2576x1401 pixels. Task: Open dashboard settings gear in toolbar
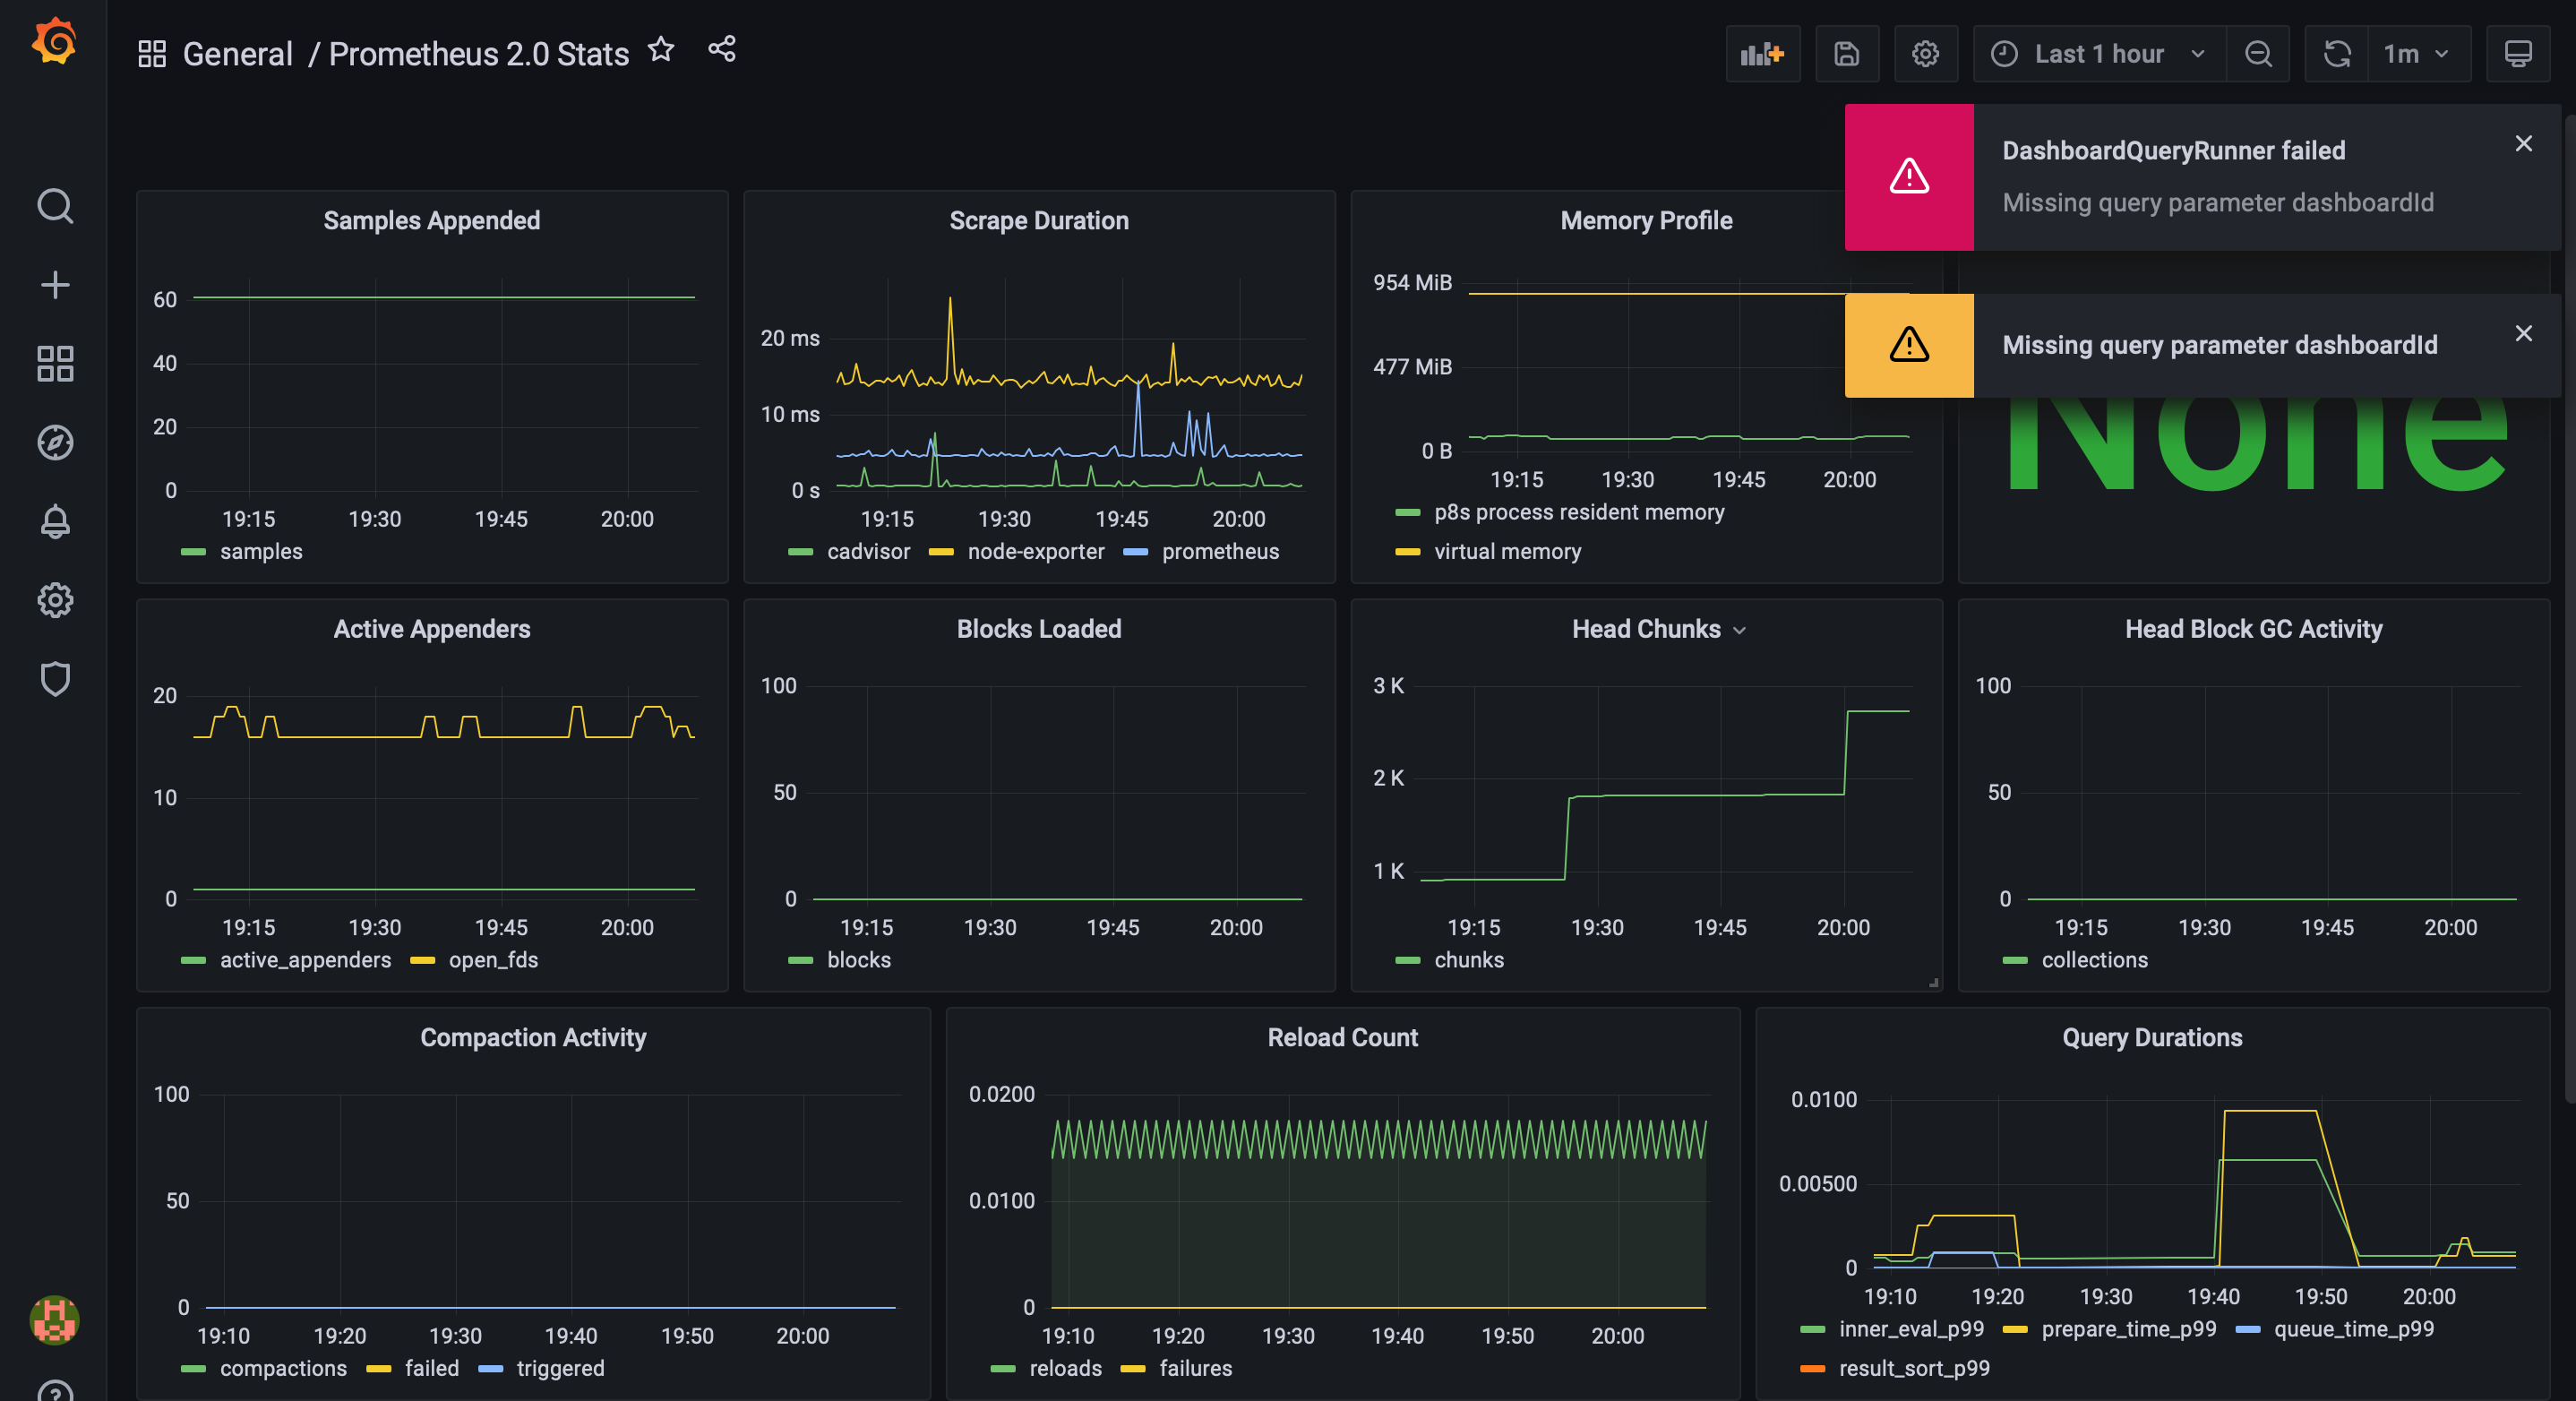pyautogui.click(x=1925, y=54)
